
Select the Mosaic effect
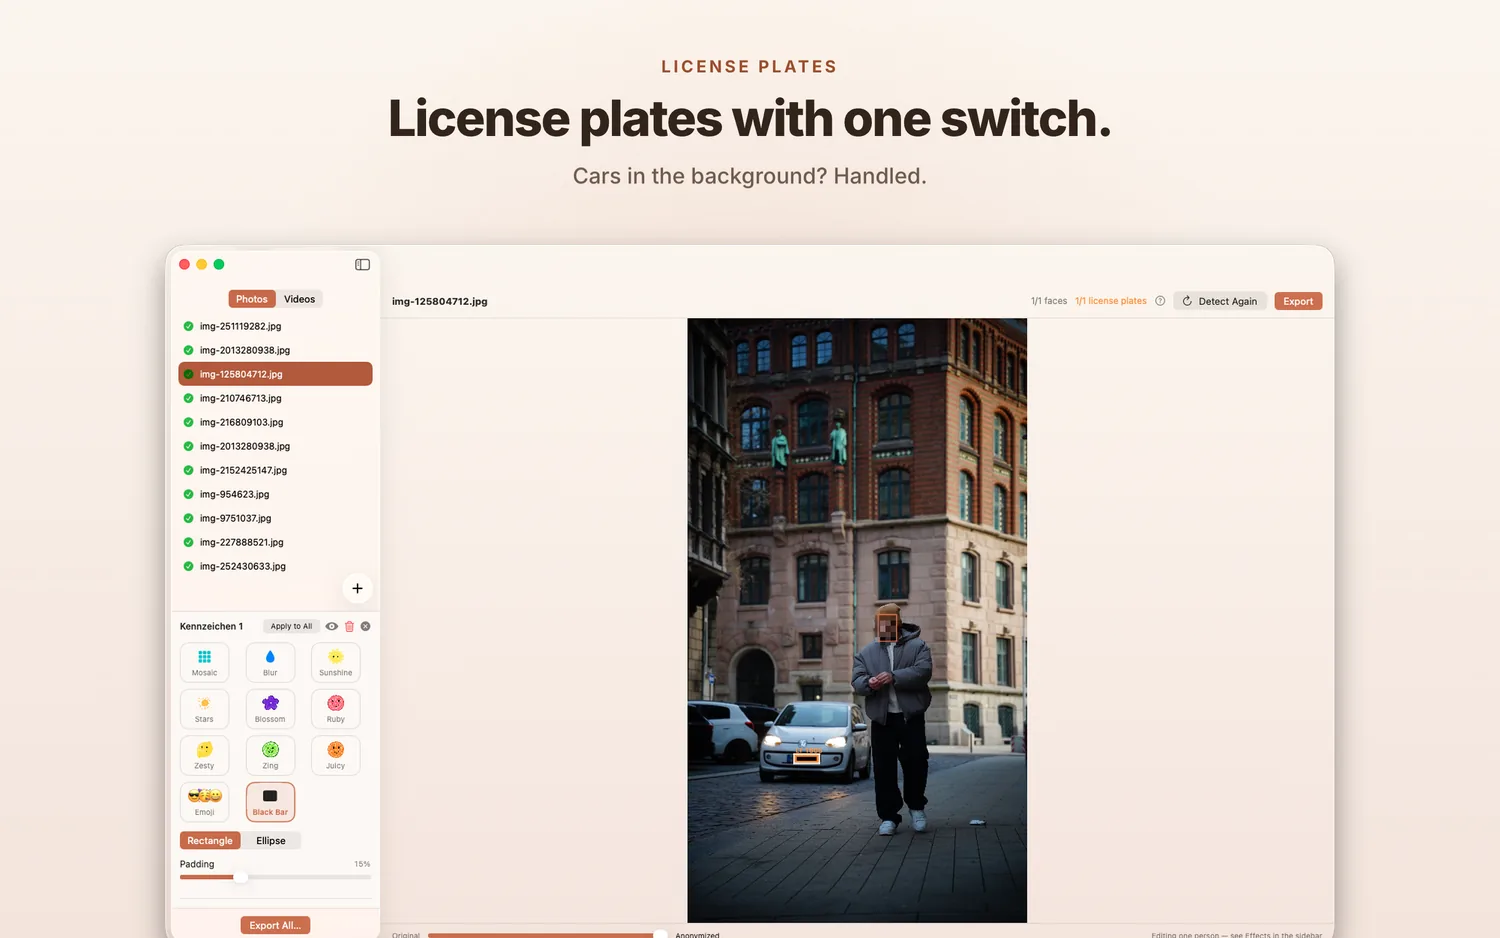coord(205,663)
